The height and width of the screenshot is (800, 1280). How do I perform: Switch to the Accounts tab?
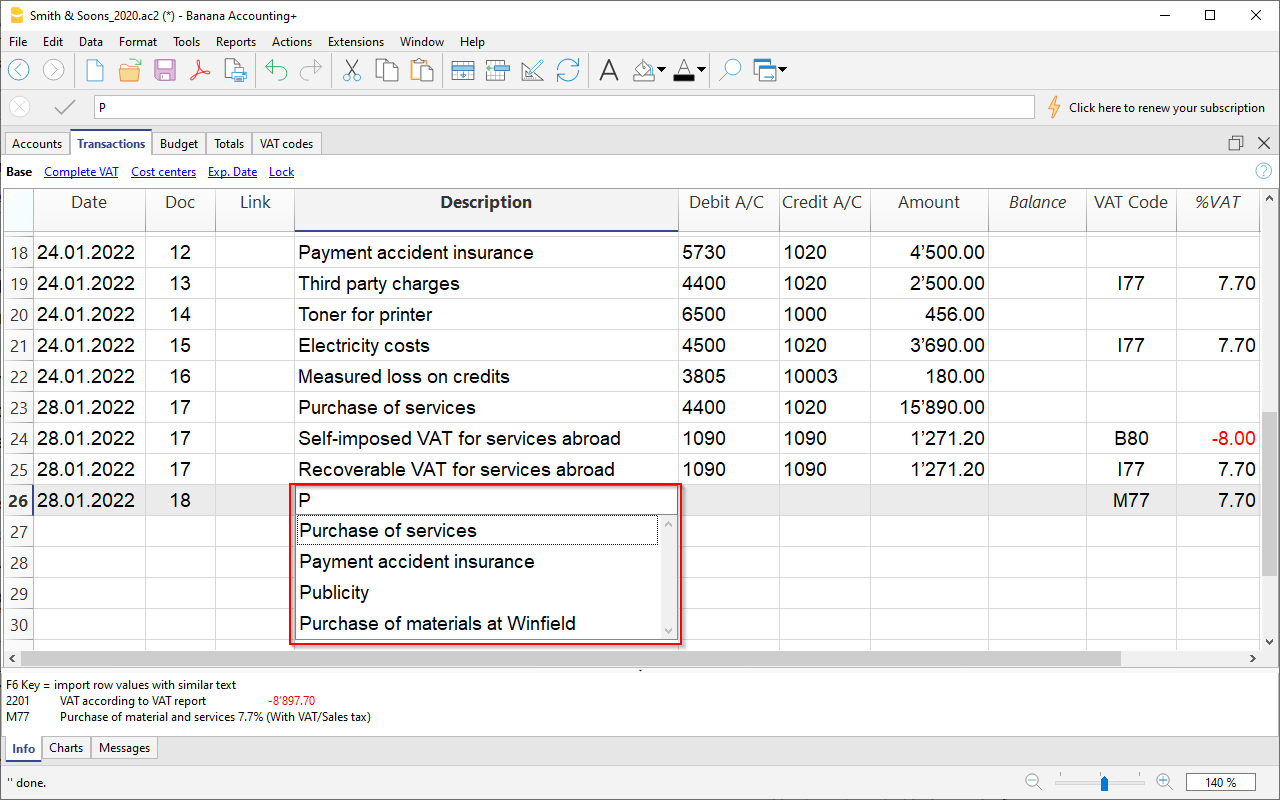[x=37, y=144]
